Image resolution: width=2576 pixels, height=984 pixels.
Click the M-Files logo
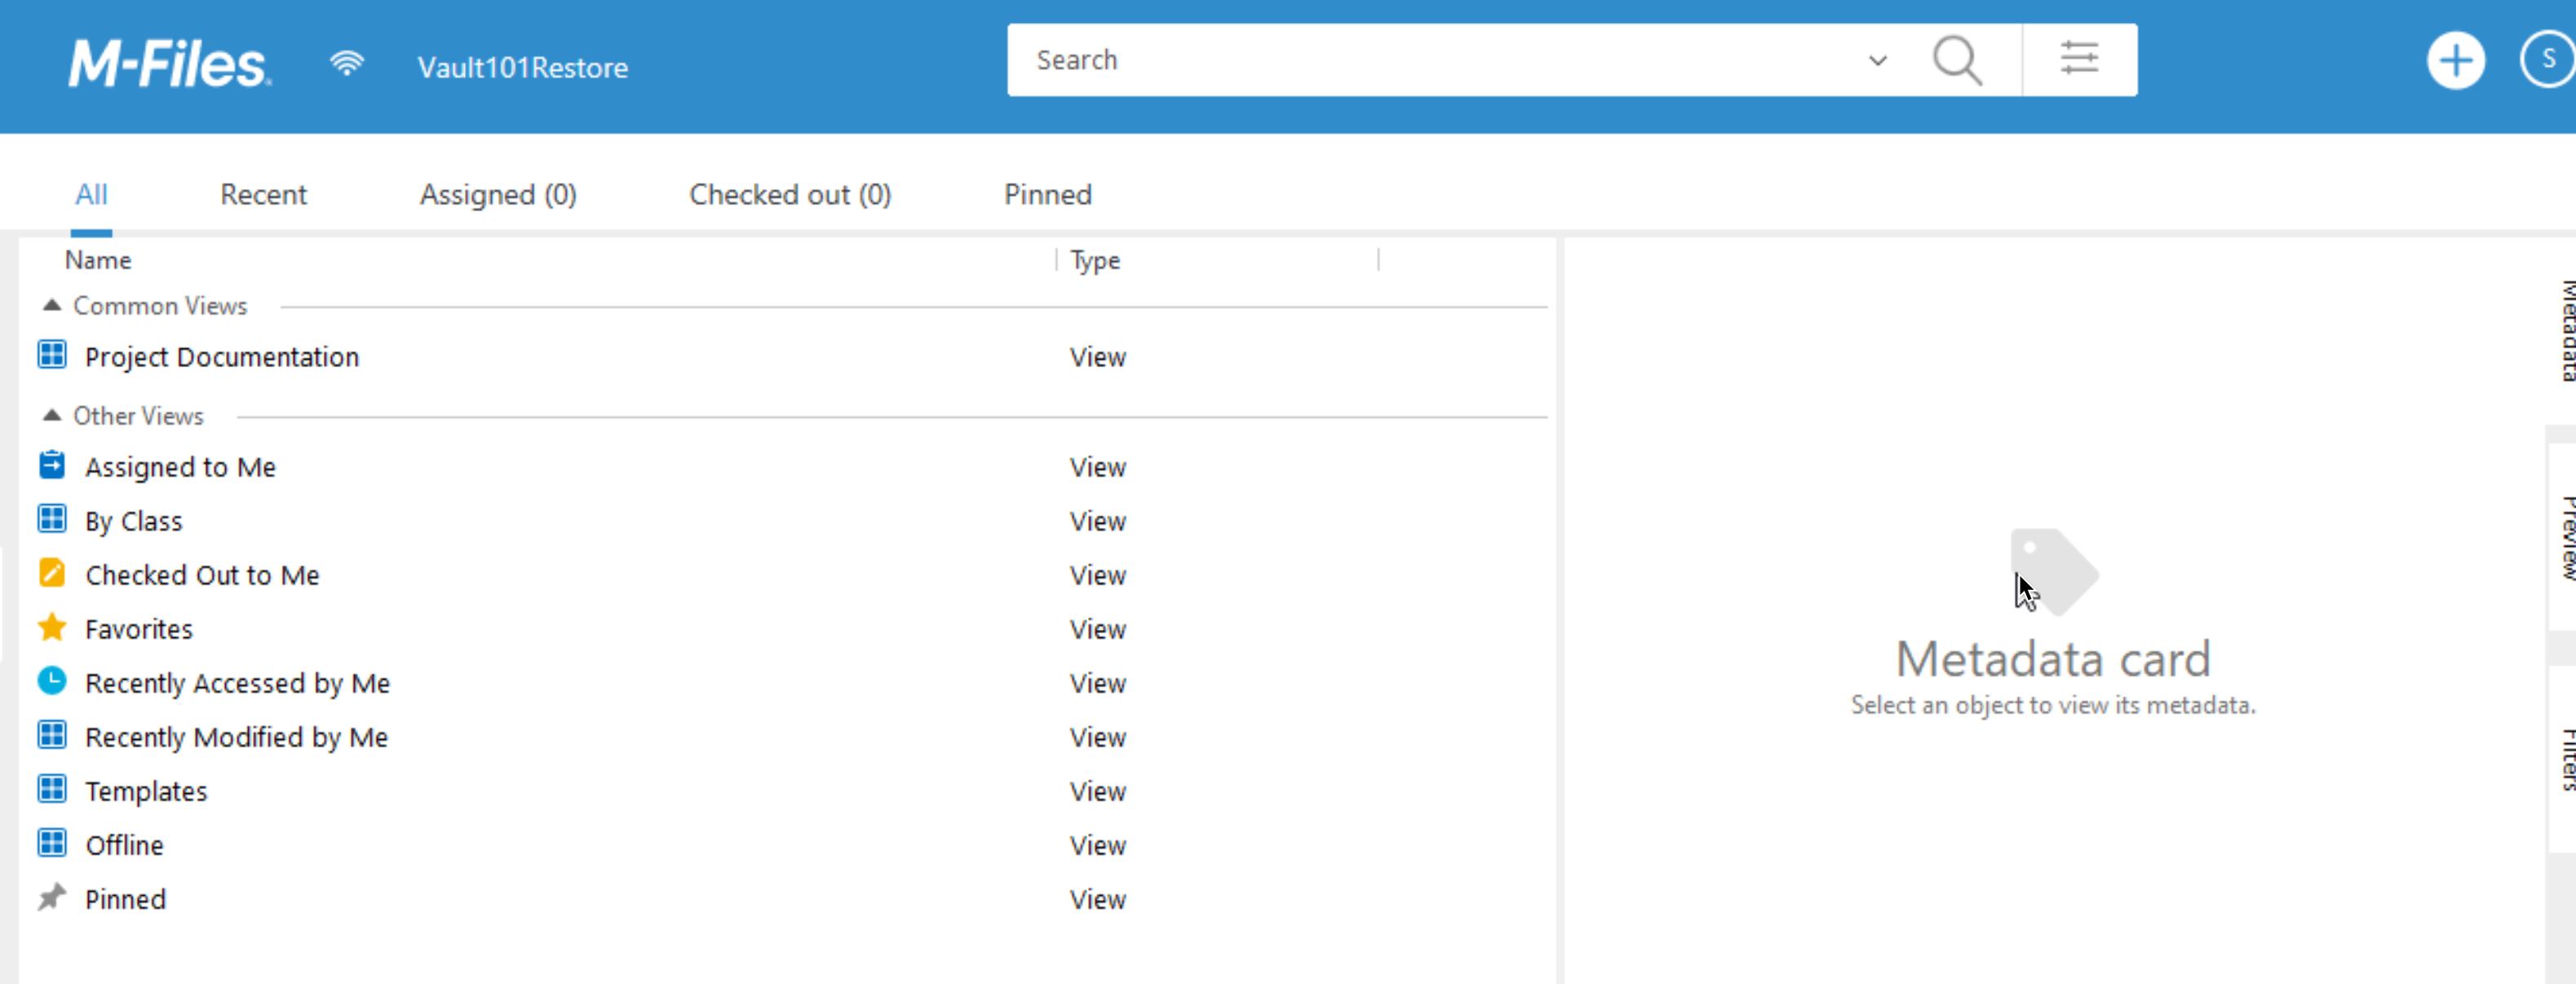click(x=168, y=64)
